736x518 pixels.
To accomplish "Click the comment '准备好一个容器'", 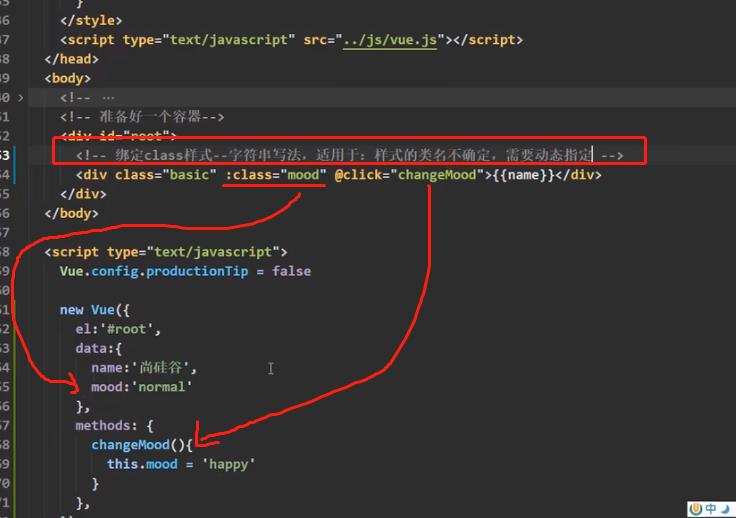I will (150, 116).
